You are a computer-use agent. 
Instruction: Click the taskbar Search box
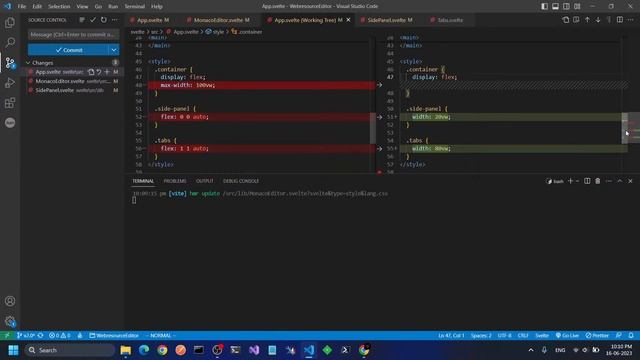pyautogui.click(x=69, y=350)
